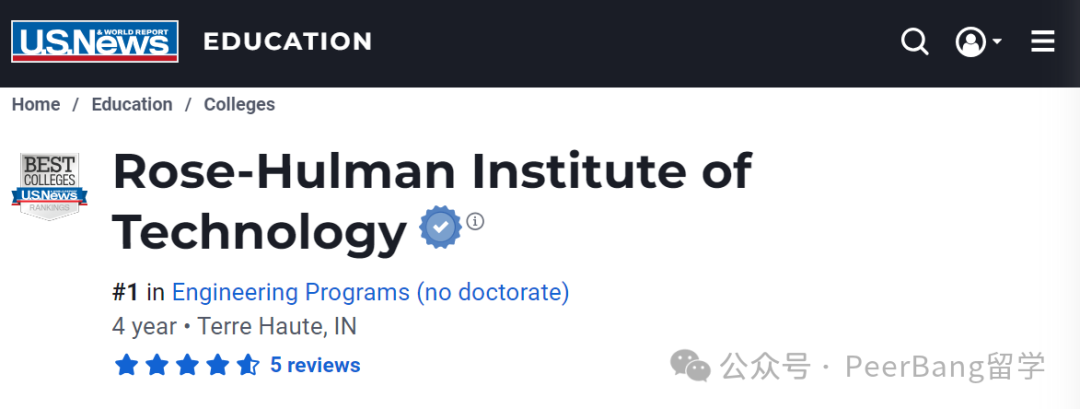Screen dimensions: 1080x409
Task: Open the 5 reviews link
Action: 315,365
